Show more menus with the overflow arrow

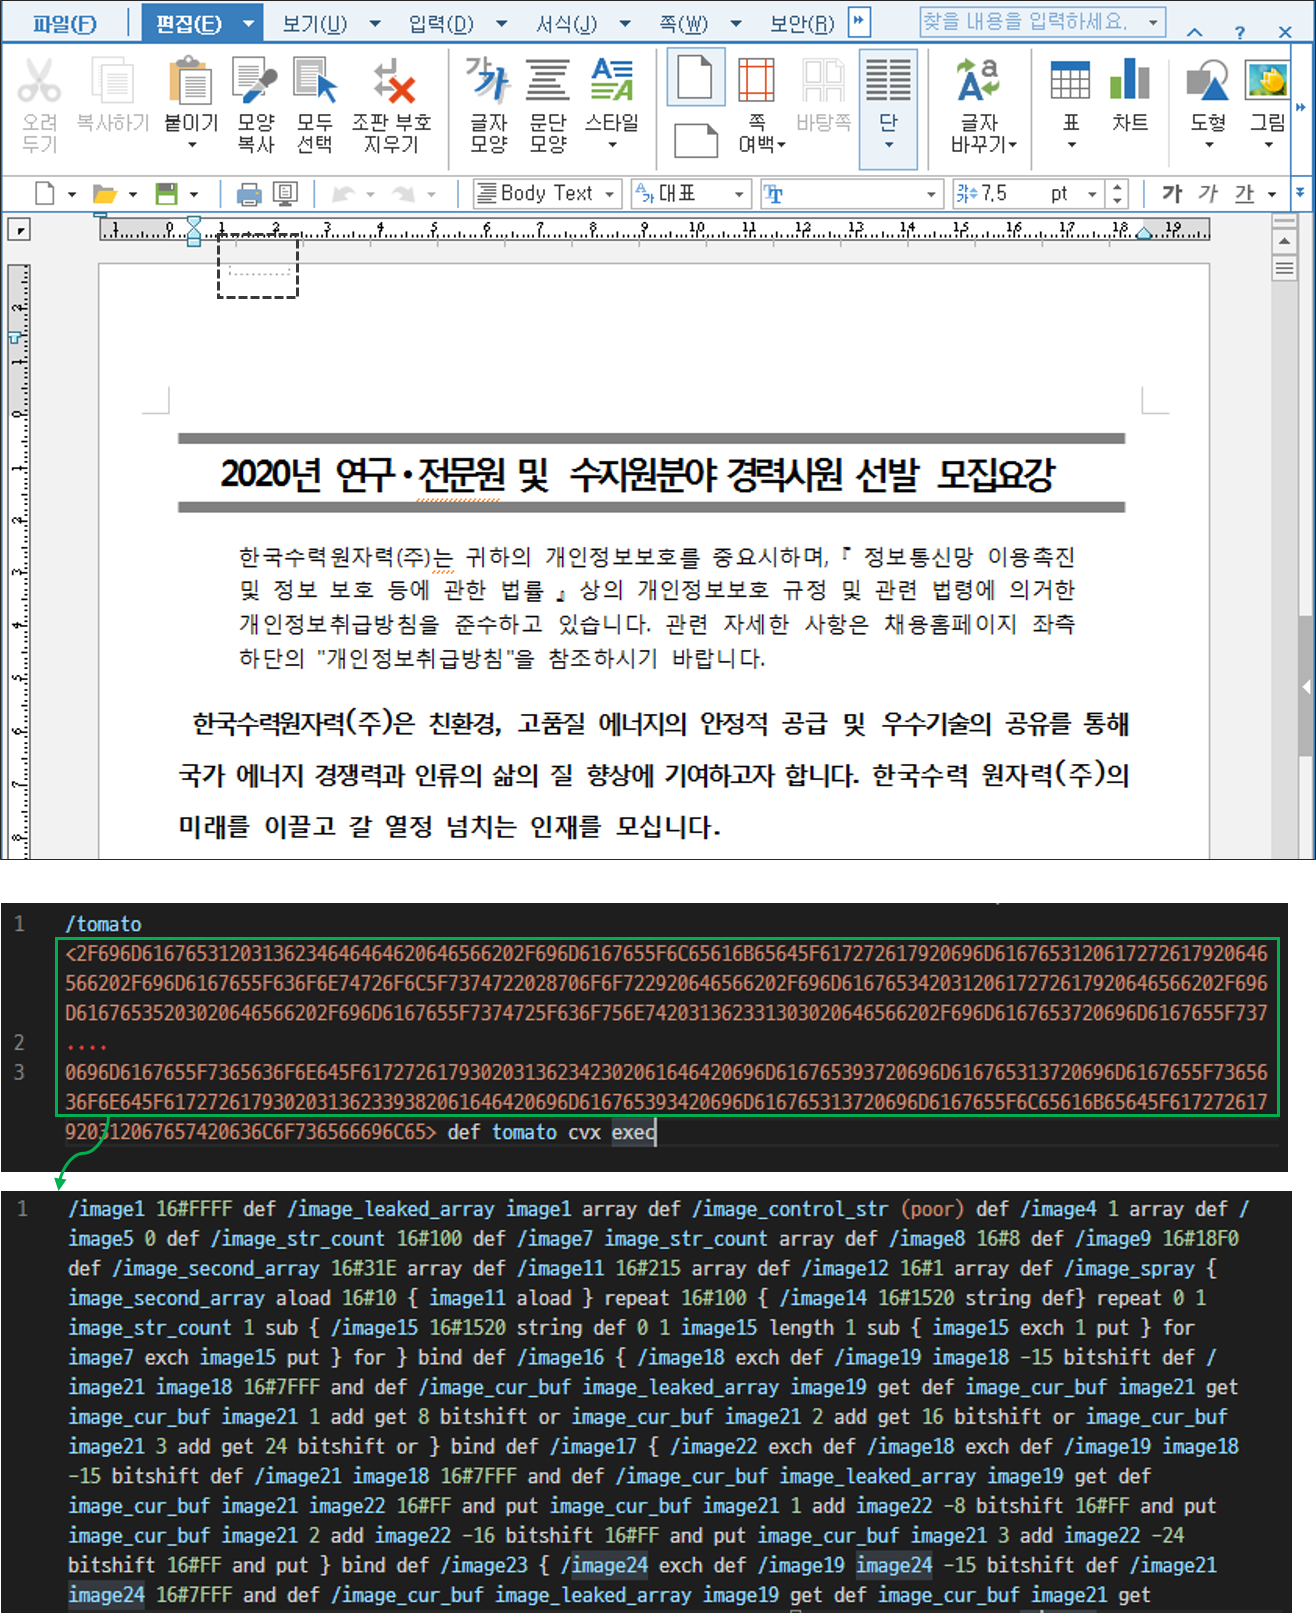[x=859, y=21]
